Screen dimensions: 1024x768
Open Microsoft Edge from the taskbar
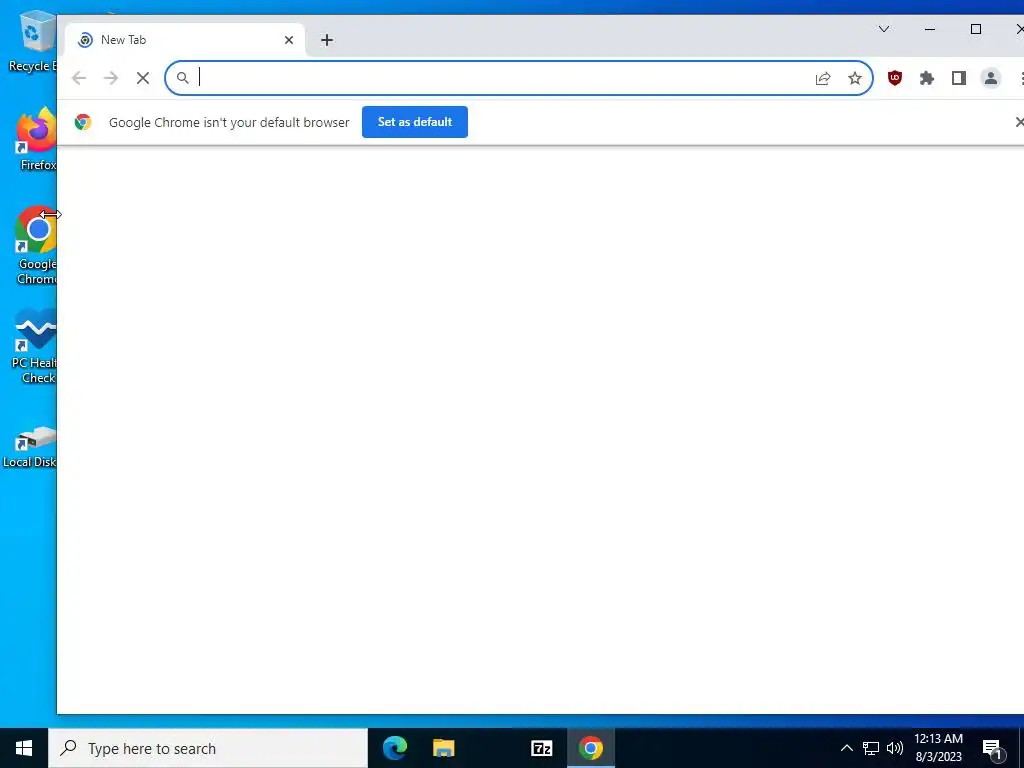[x=395, y=748]
